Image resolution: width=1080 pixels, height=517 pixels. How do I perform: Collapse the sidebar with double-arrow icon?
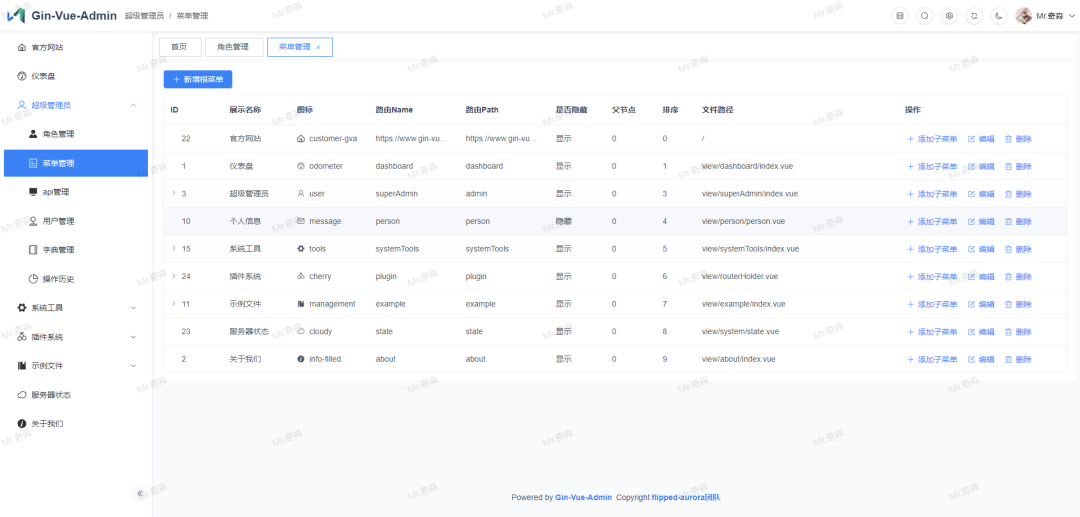point(140,494)
